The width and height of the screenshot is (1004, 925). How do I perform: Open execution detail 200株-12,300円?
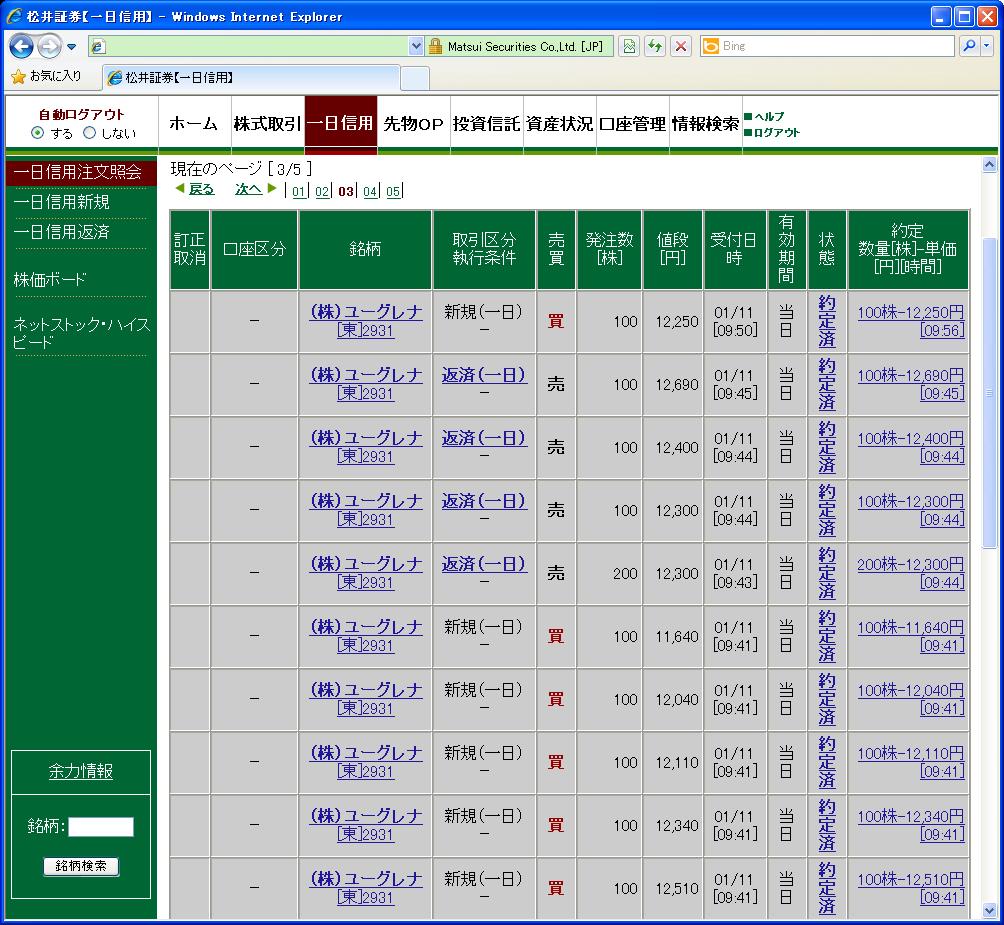pos(911,573)
